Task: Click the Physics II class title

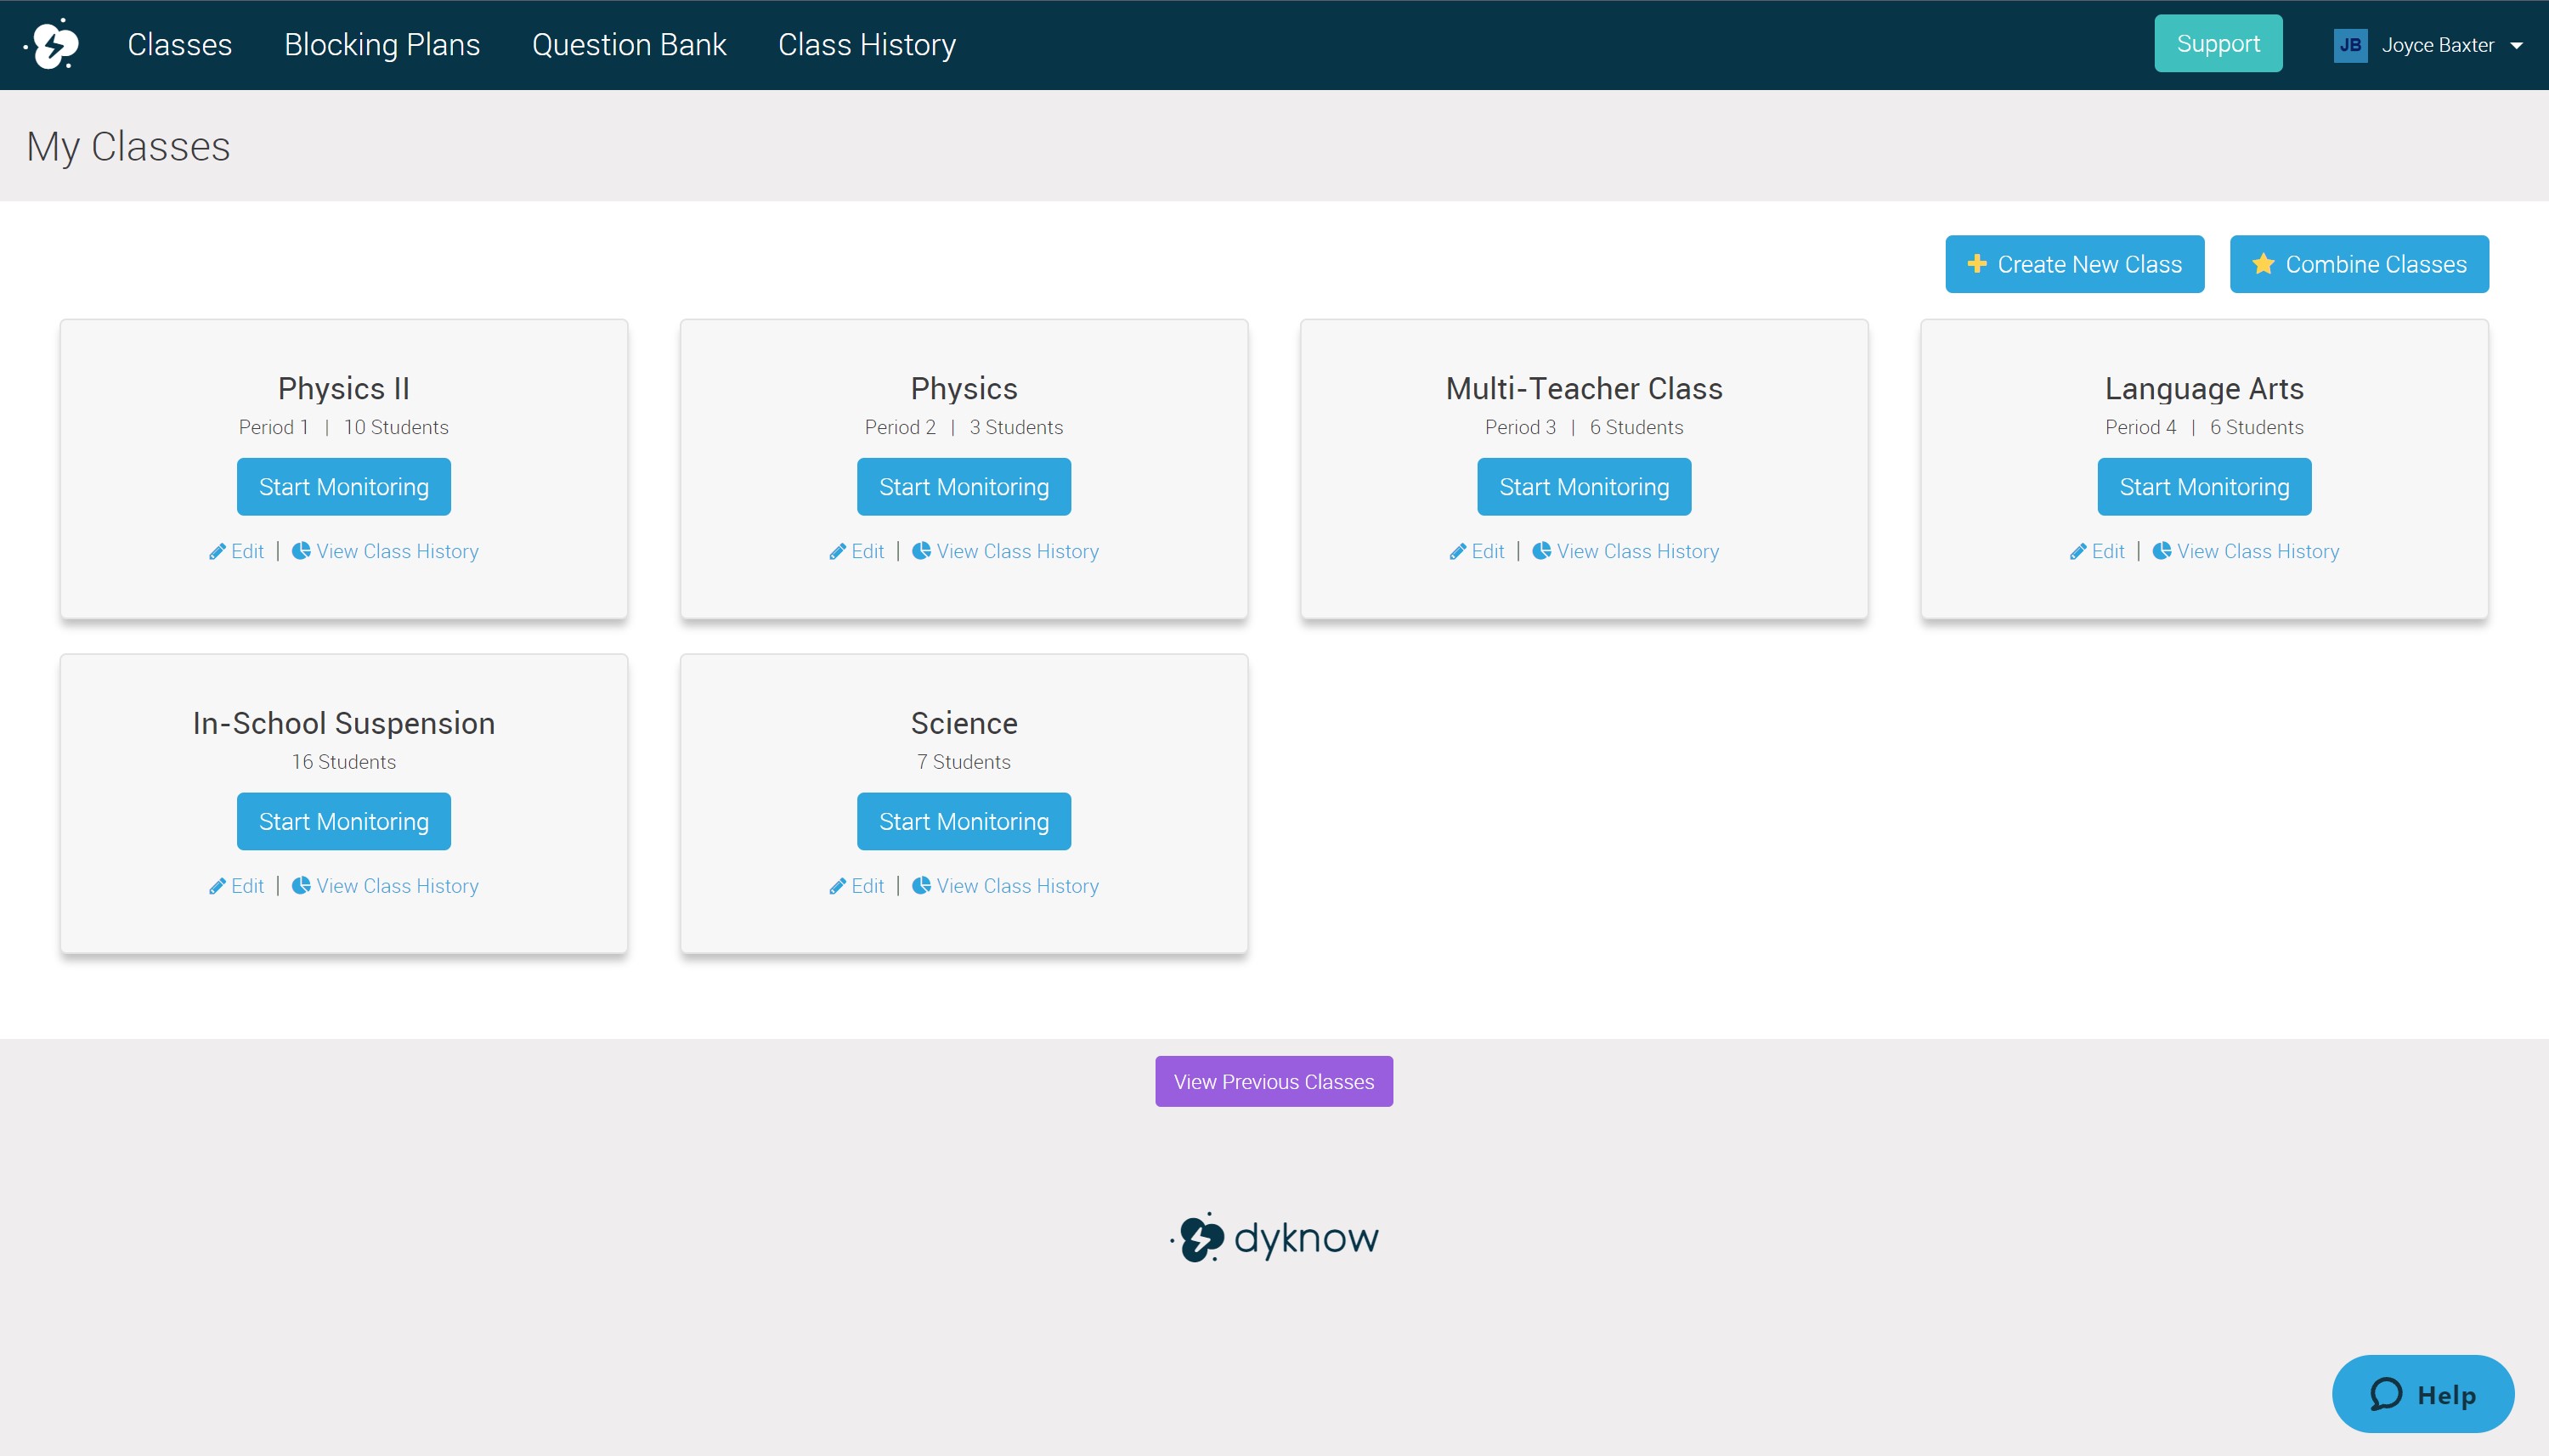Action: [x=344, y=388]
